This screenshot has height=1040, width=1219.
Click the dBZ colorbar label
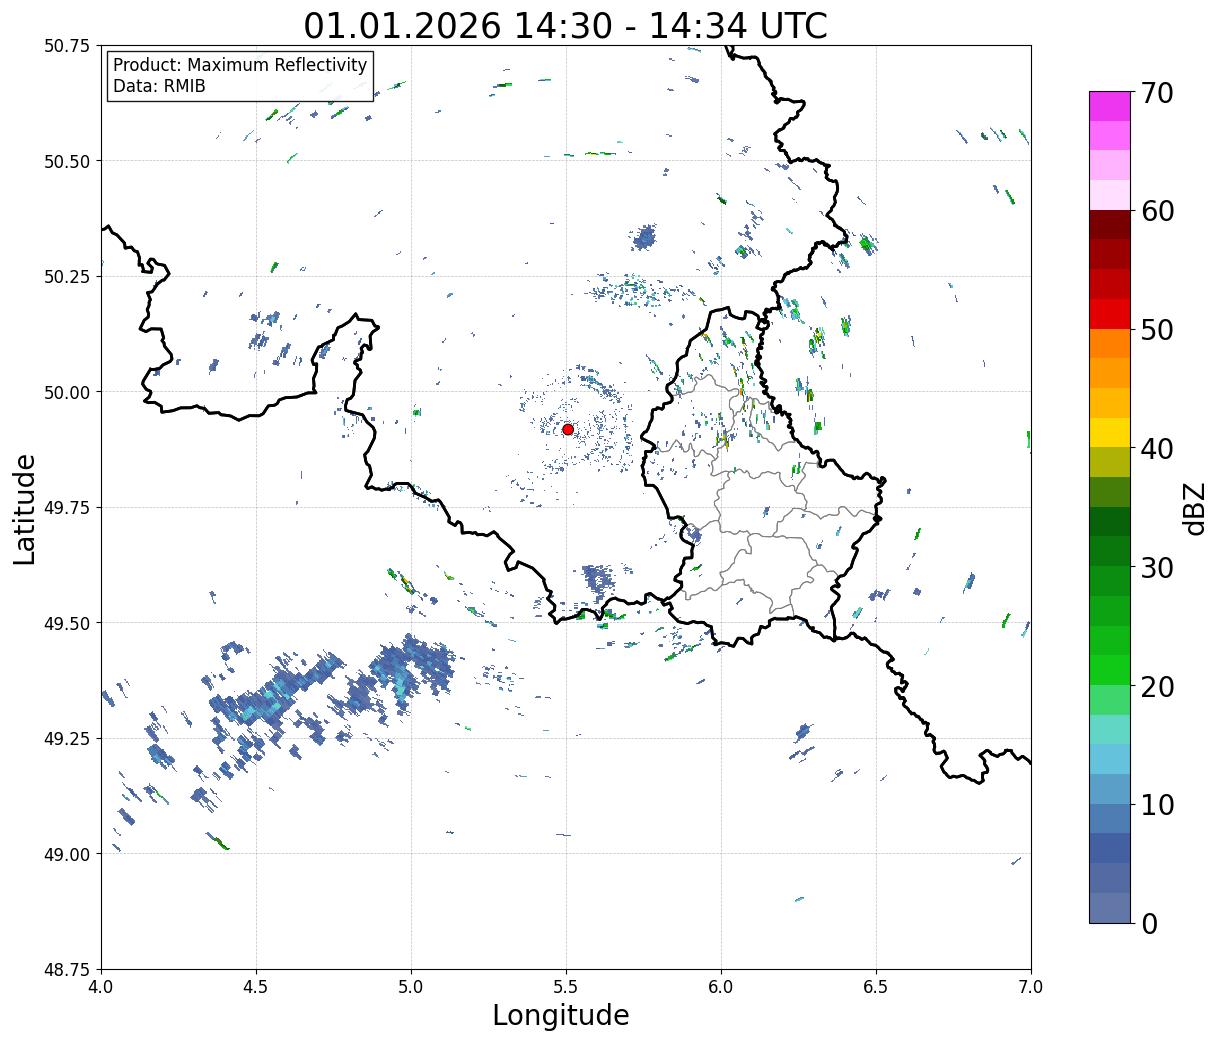[x=1194, y=507]
